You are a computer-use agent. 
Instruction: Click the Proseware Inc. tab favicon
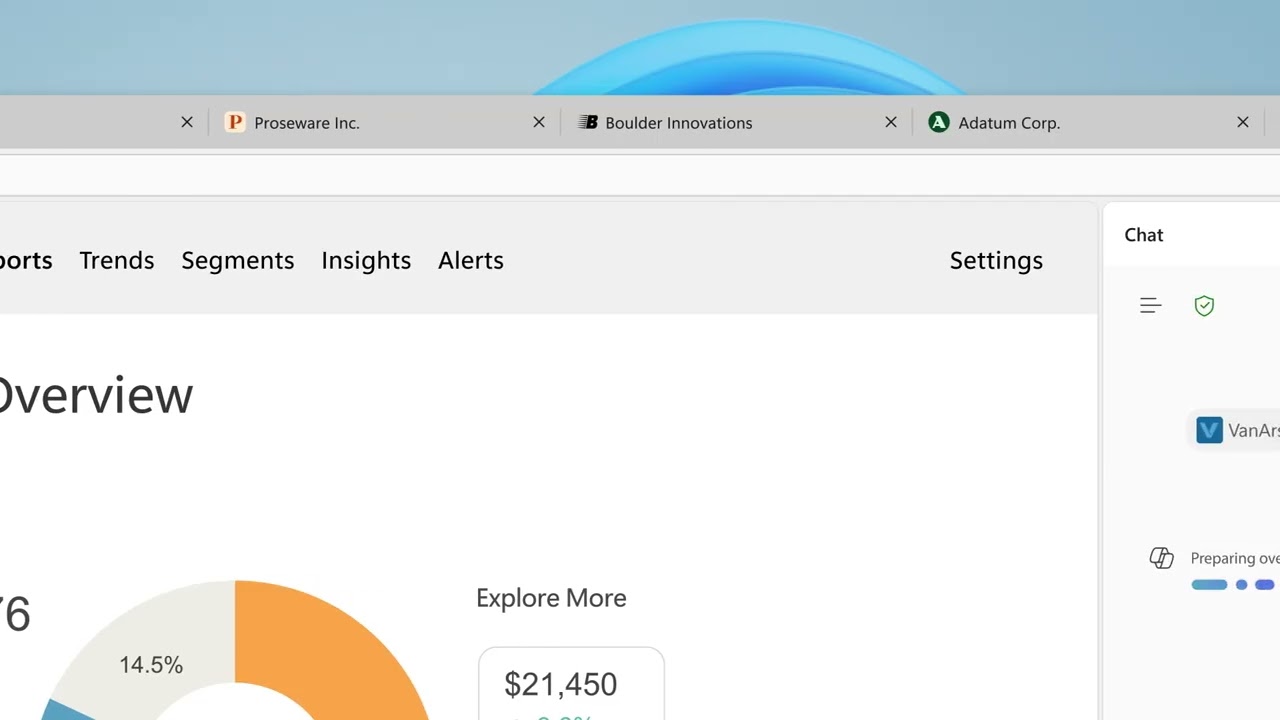point(235,123)
